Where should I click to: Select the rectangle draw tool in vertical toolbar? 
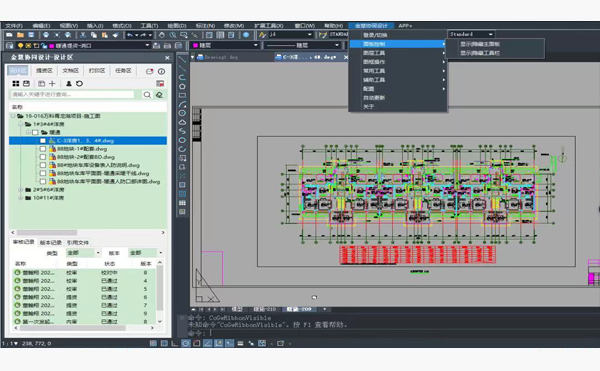click(182, 95)
